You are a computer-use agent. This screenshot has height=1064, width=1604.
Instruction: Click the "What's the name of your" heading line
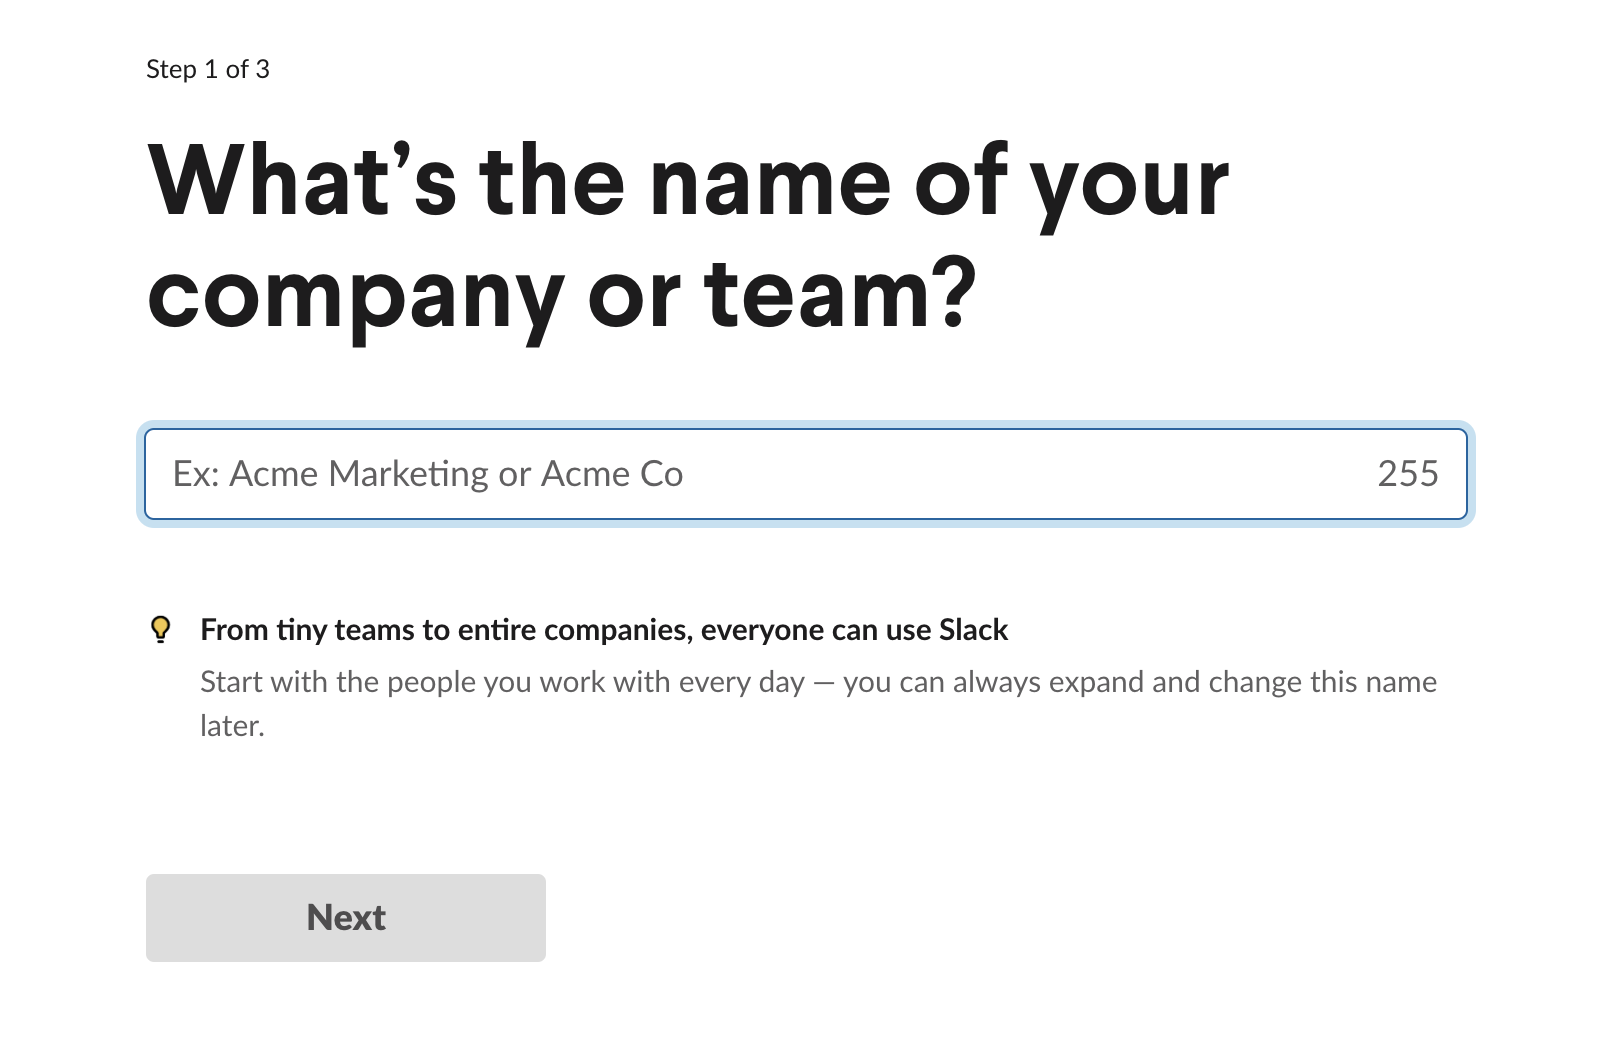click(x=688, y=183)
